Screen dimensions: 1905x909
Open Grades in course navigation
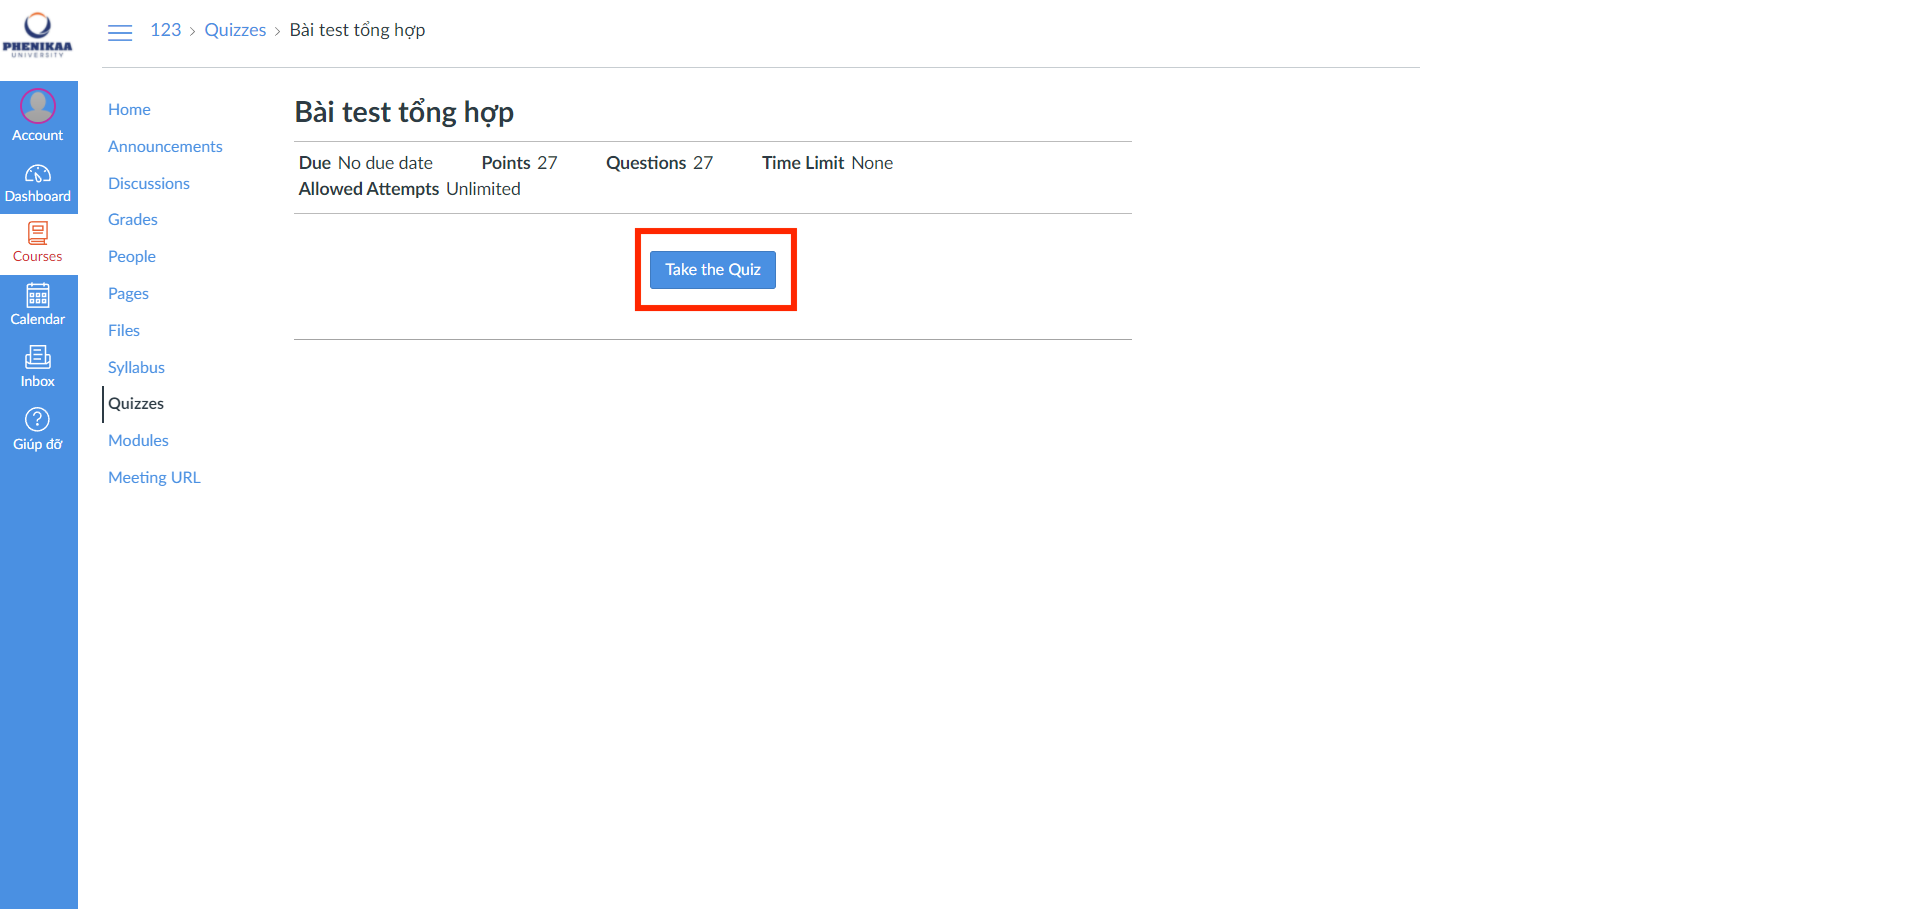tap(133, 220)
